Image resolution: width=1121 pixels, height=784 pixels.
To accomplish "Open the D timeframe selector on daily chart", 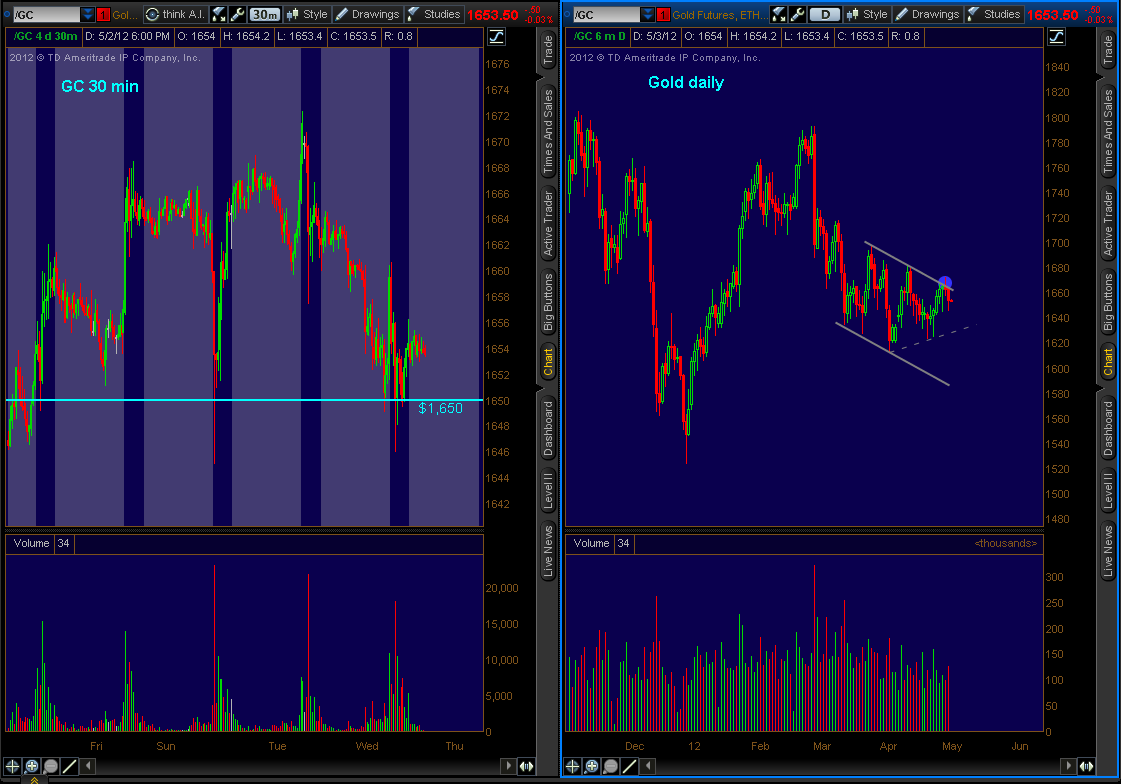I will [x=824, y=14].
